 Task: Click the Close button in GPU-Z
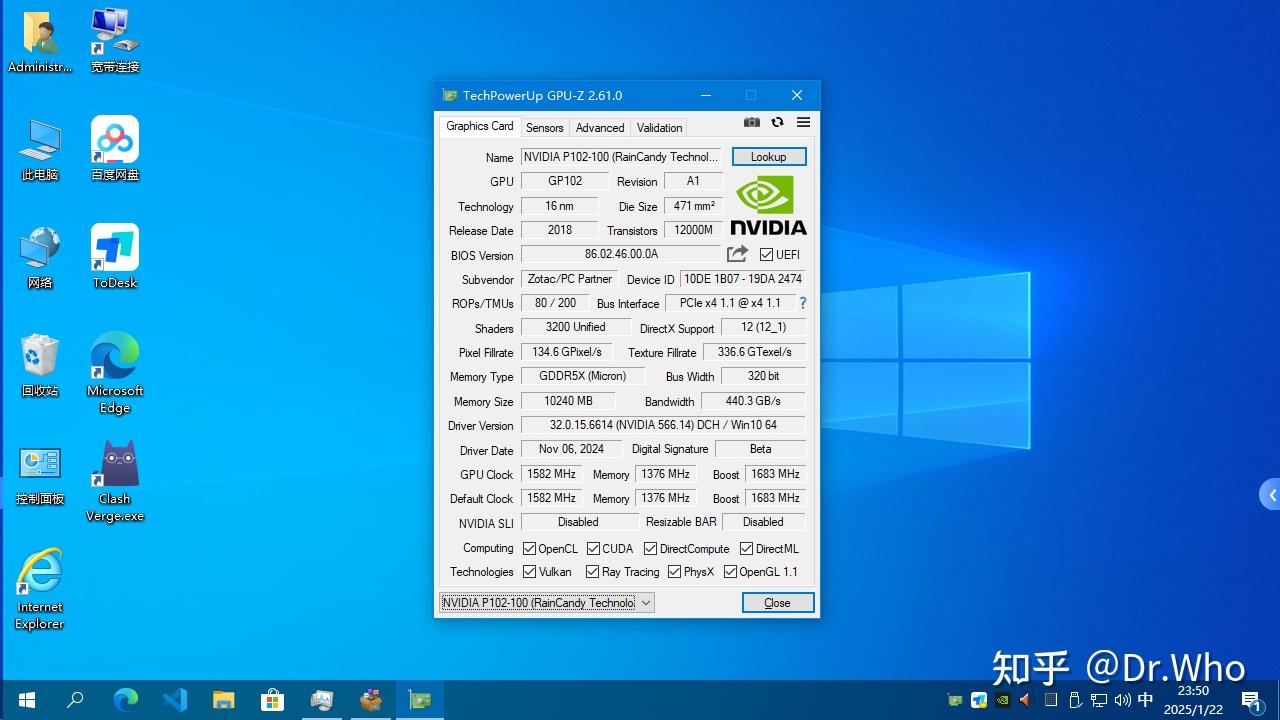click(777, 602)
